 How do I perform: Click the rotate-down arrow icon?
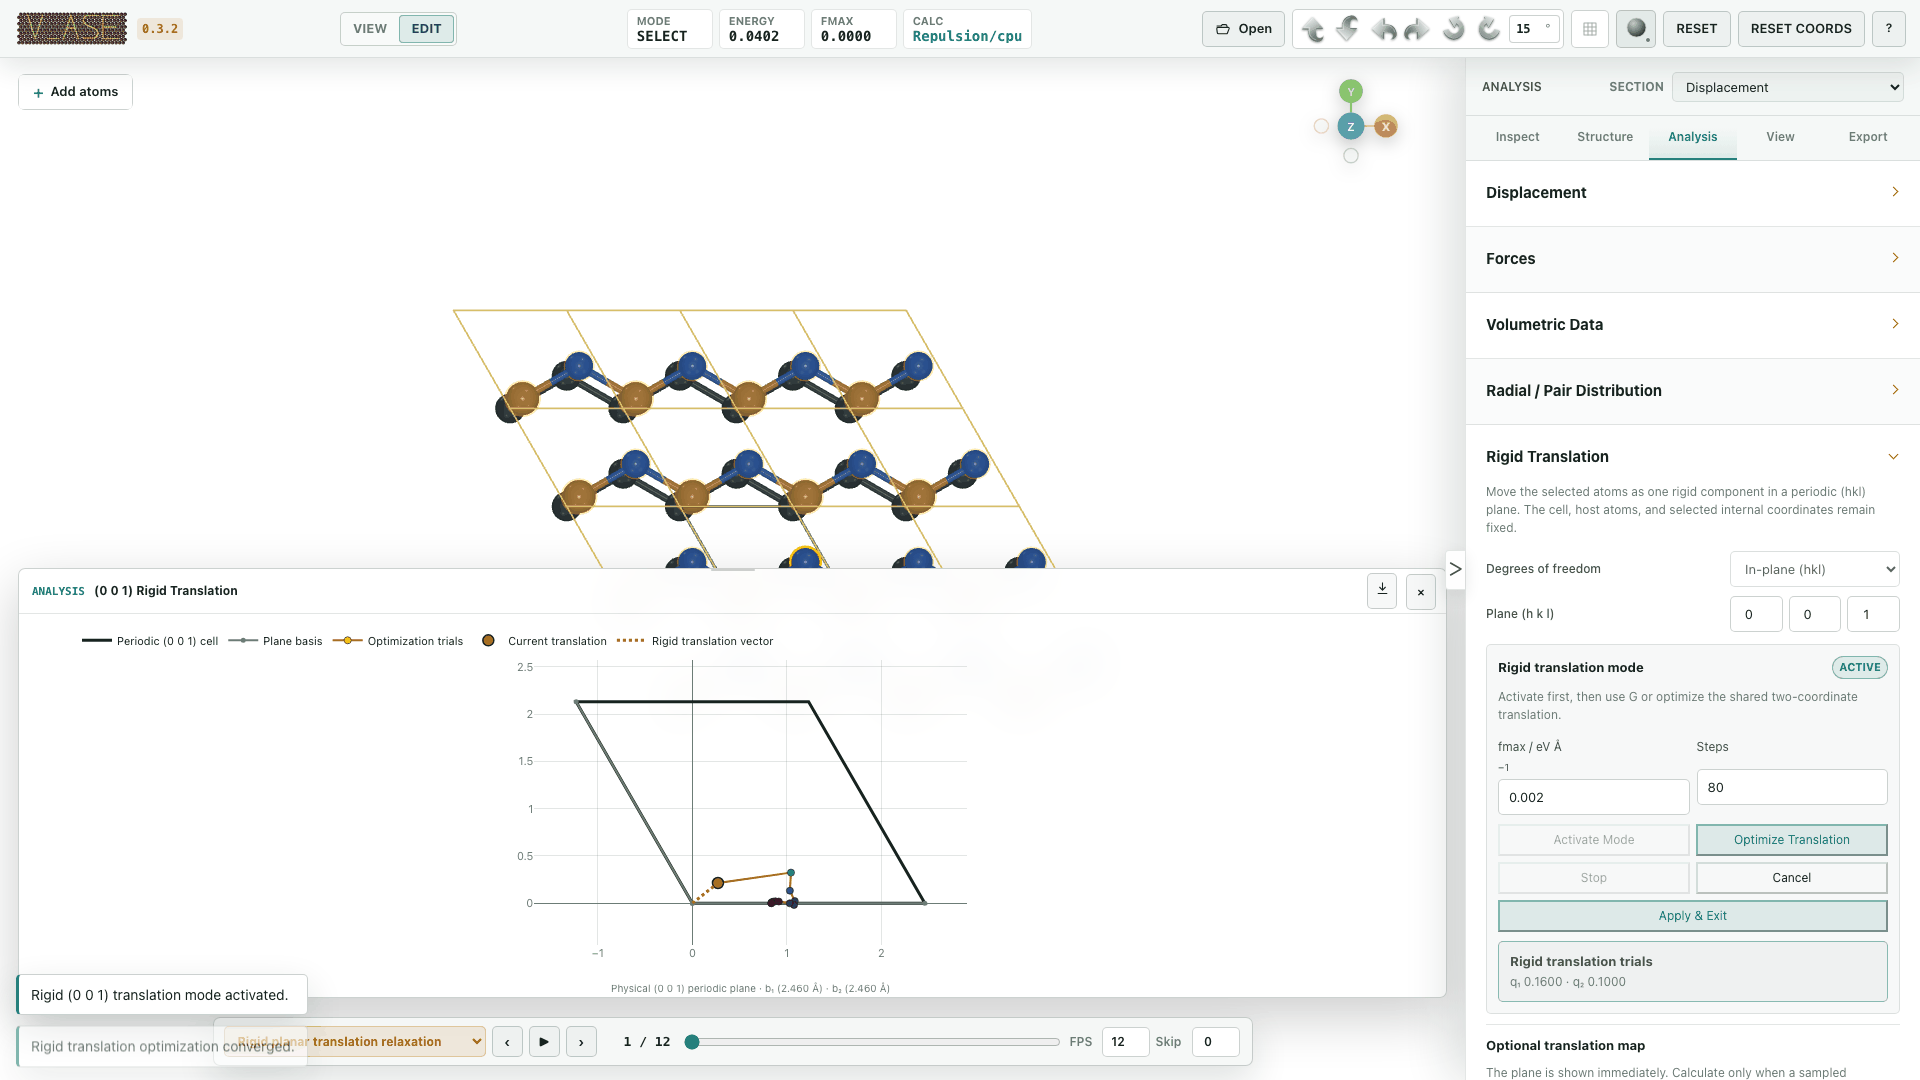click(x=1348, y=29)
